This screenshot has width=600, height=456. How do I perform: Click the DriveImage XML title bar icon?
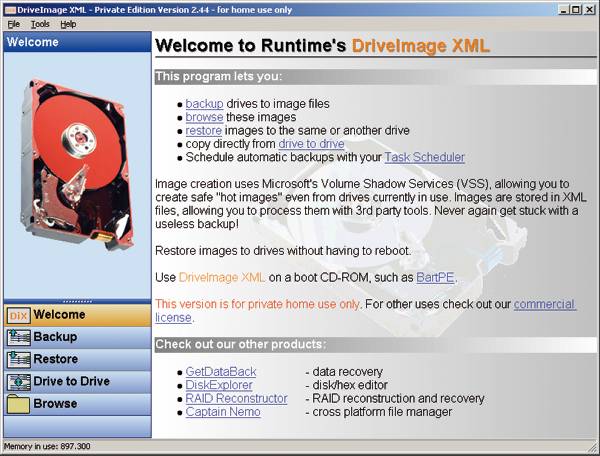click(x=9, y=10)
